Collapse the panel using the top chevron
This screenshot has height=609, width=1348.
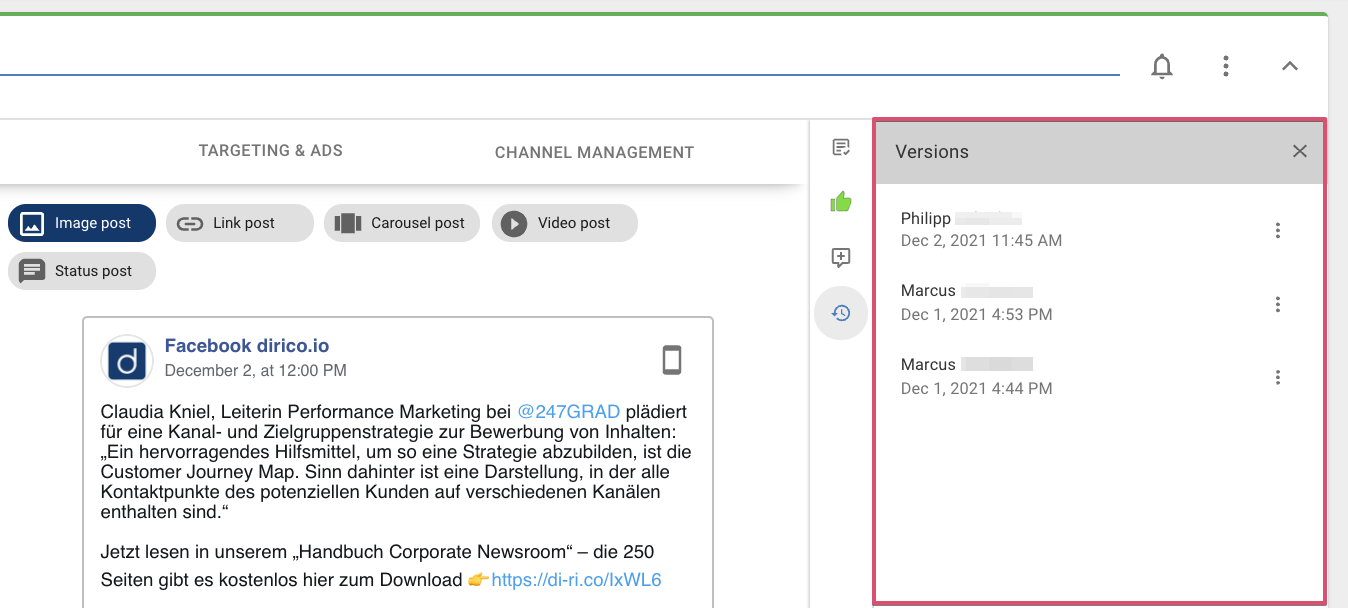click(x=1289, y=66)
